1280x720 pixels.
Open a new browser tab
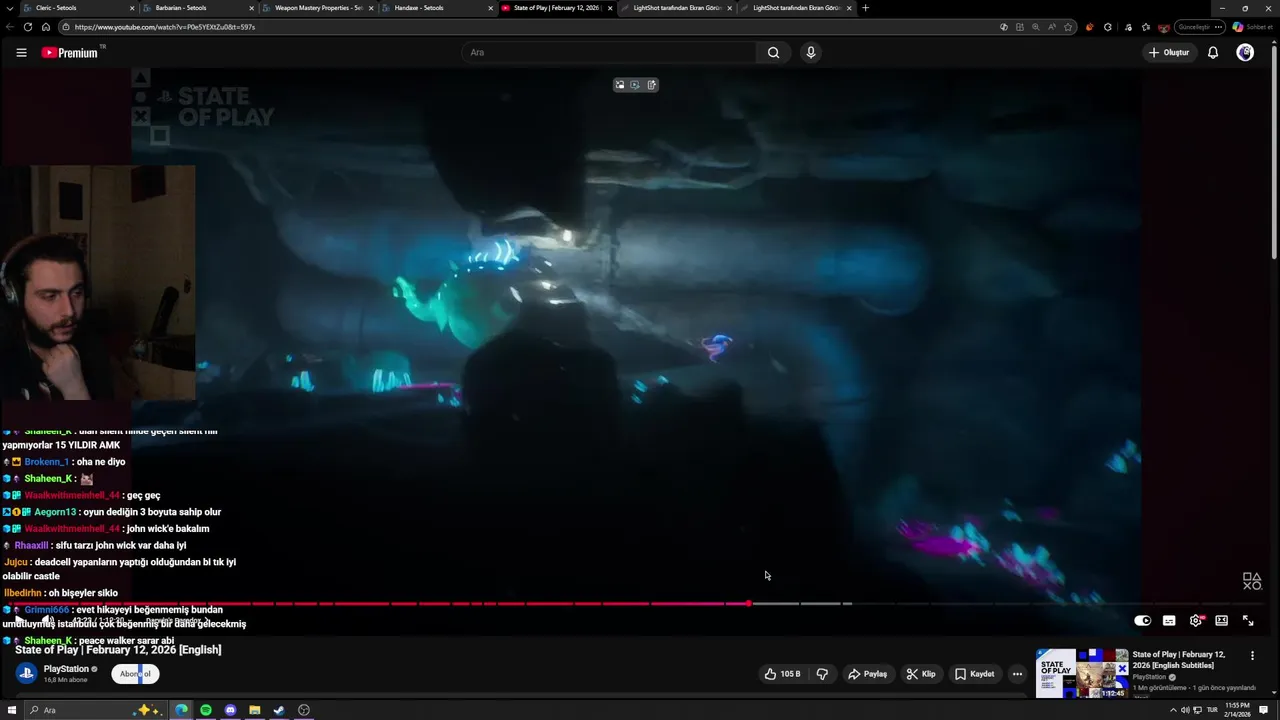pos(866,8)
